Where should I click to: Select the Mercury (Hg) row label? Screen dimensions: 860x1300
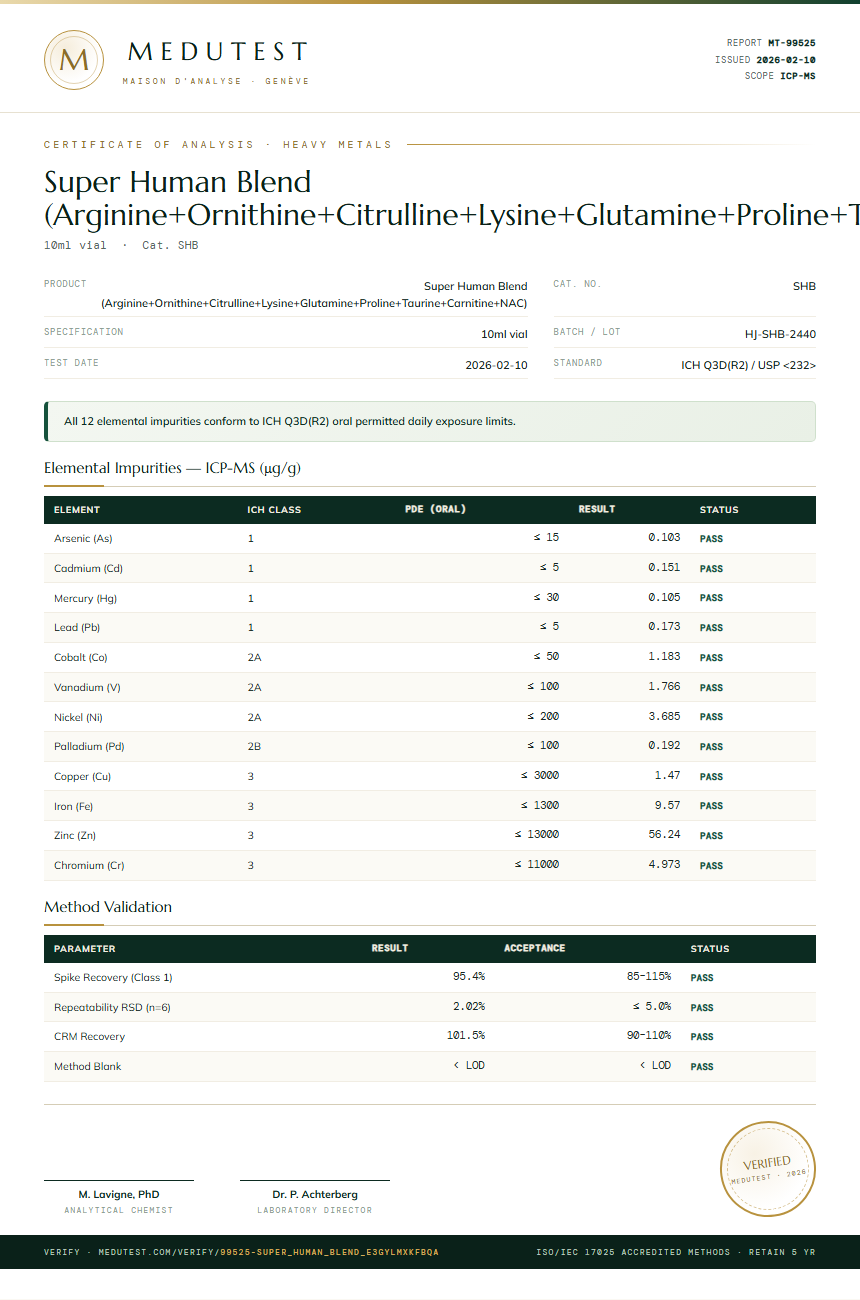point(86,598)
